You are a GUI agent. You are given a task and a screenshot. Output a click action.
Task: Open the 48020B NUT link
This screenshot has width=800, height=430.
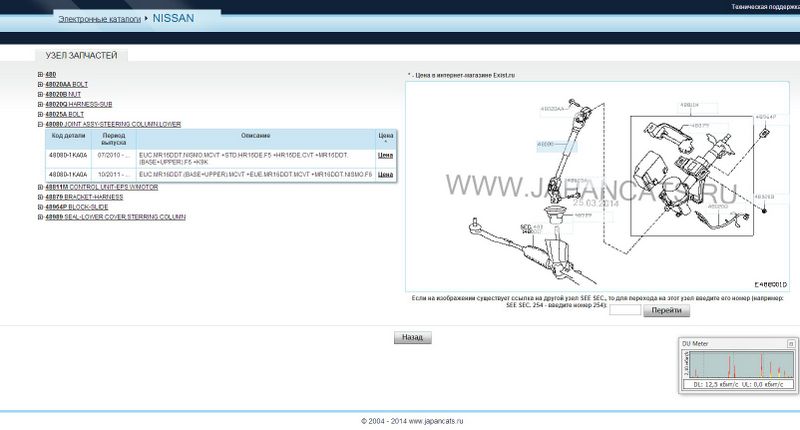[63, 94]
